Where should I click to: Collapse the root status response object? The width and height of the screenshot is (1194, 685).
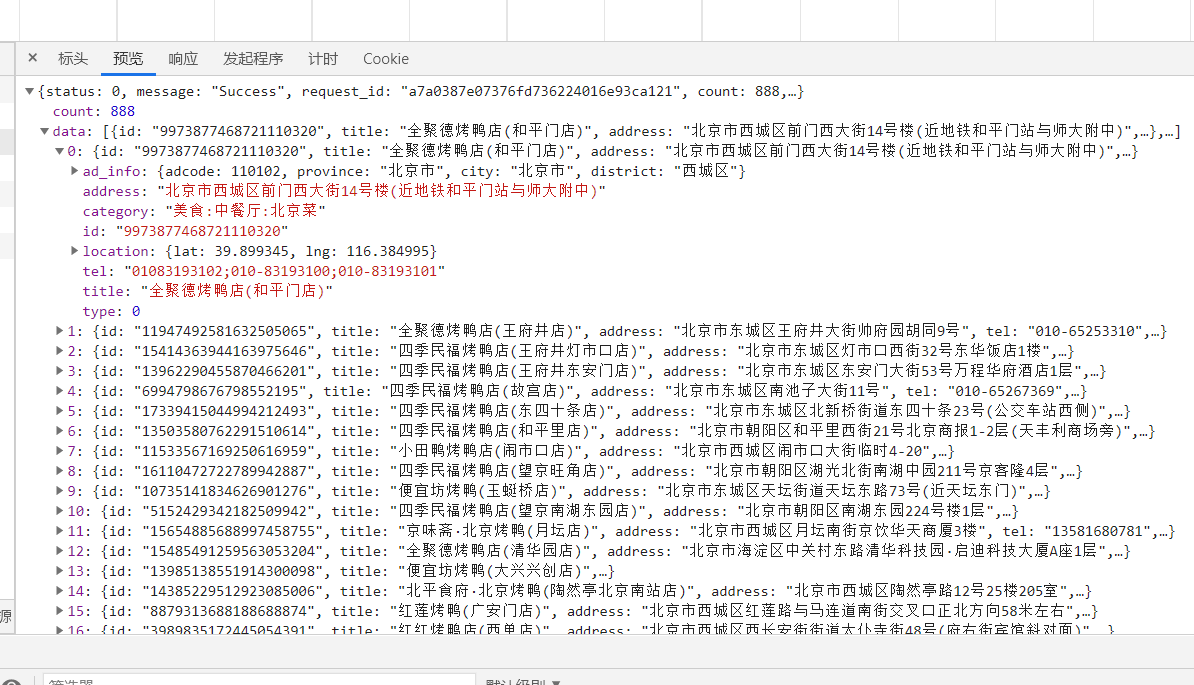30,92
